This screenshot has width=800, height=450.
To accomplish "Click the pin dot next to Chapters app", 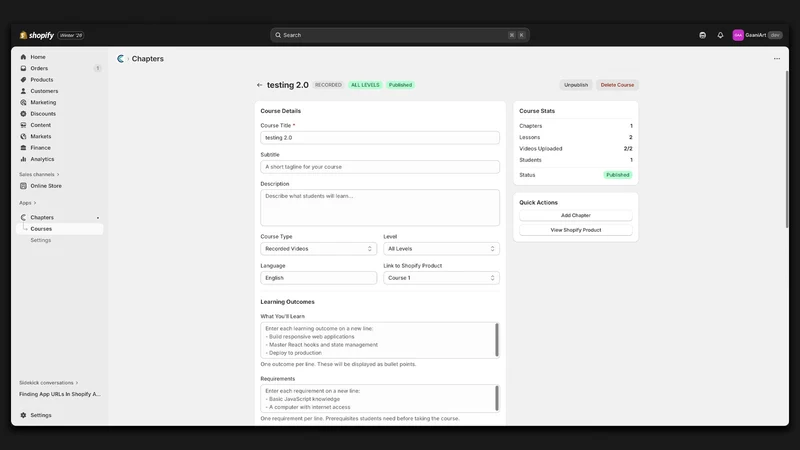I will tap(98, 218).
